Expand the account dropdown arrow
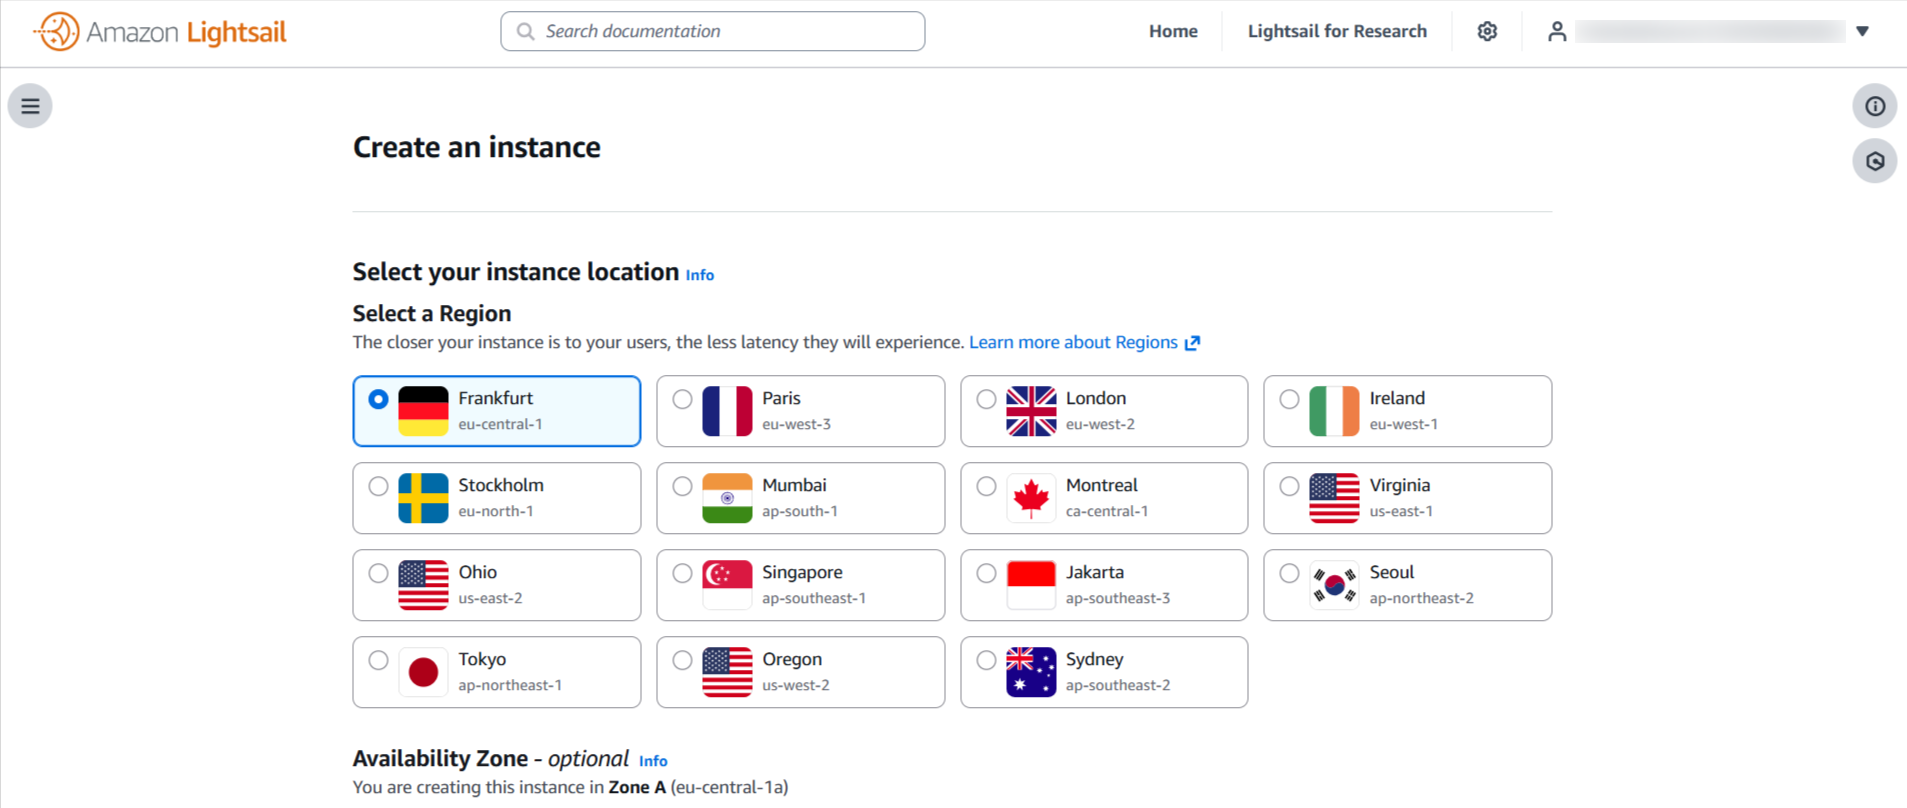This screenshot has width=1907, height=808. point(1862,31)
